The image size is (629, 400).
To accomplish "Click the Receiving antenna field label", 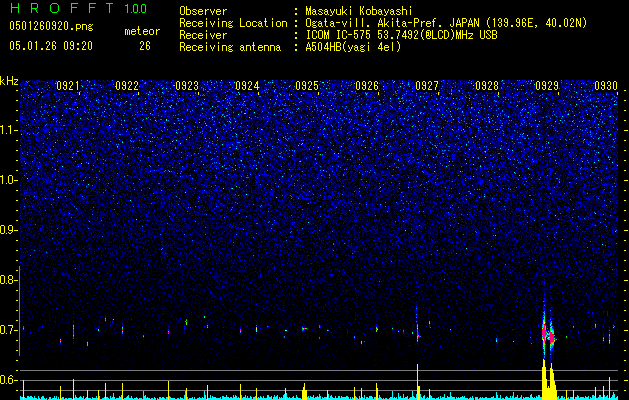I will click(x=230, y=47).
